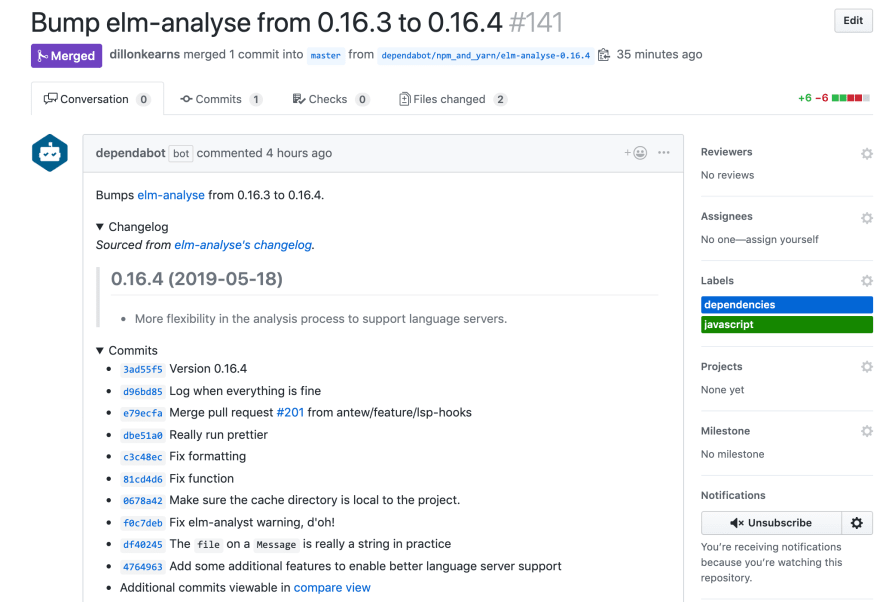Open commit df40245
Image resolution: width=880 pixels, height=602 pixels.
[143, 545]
